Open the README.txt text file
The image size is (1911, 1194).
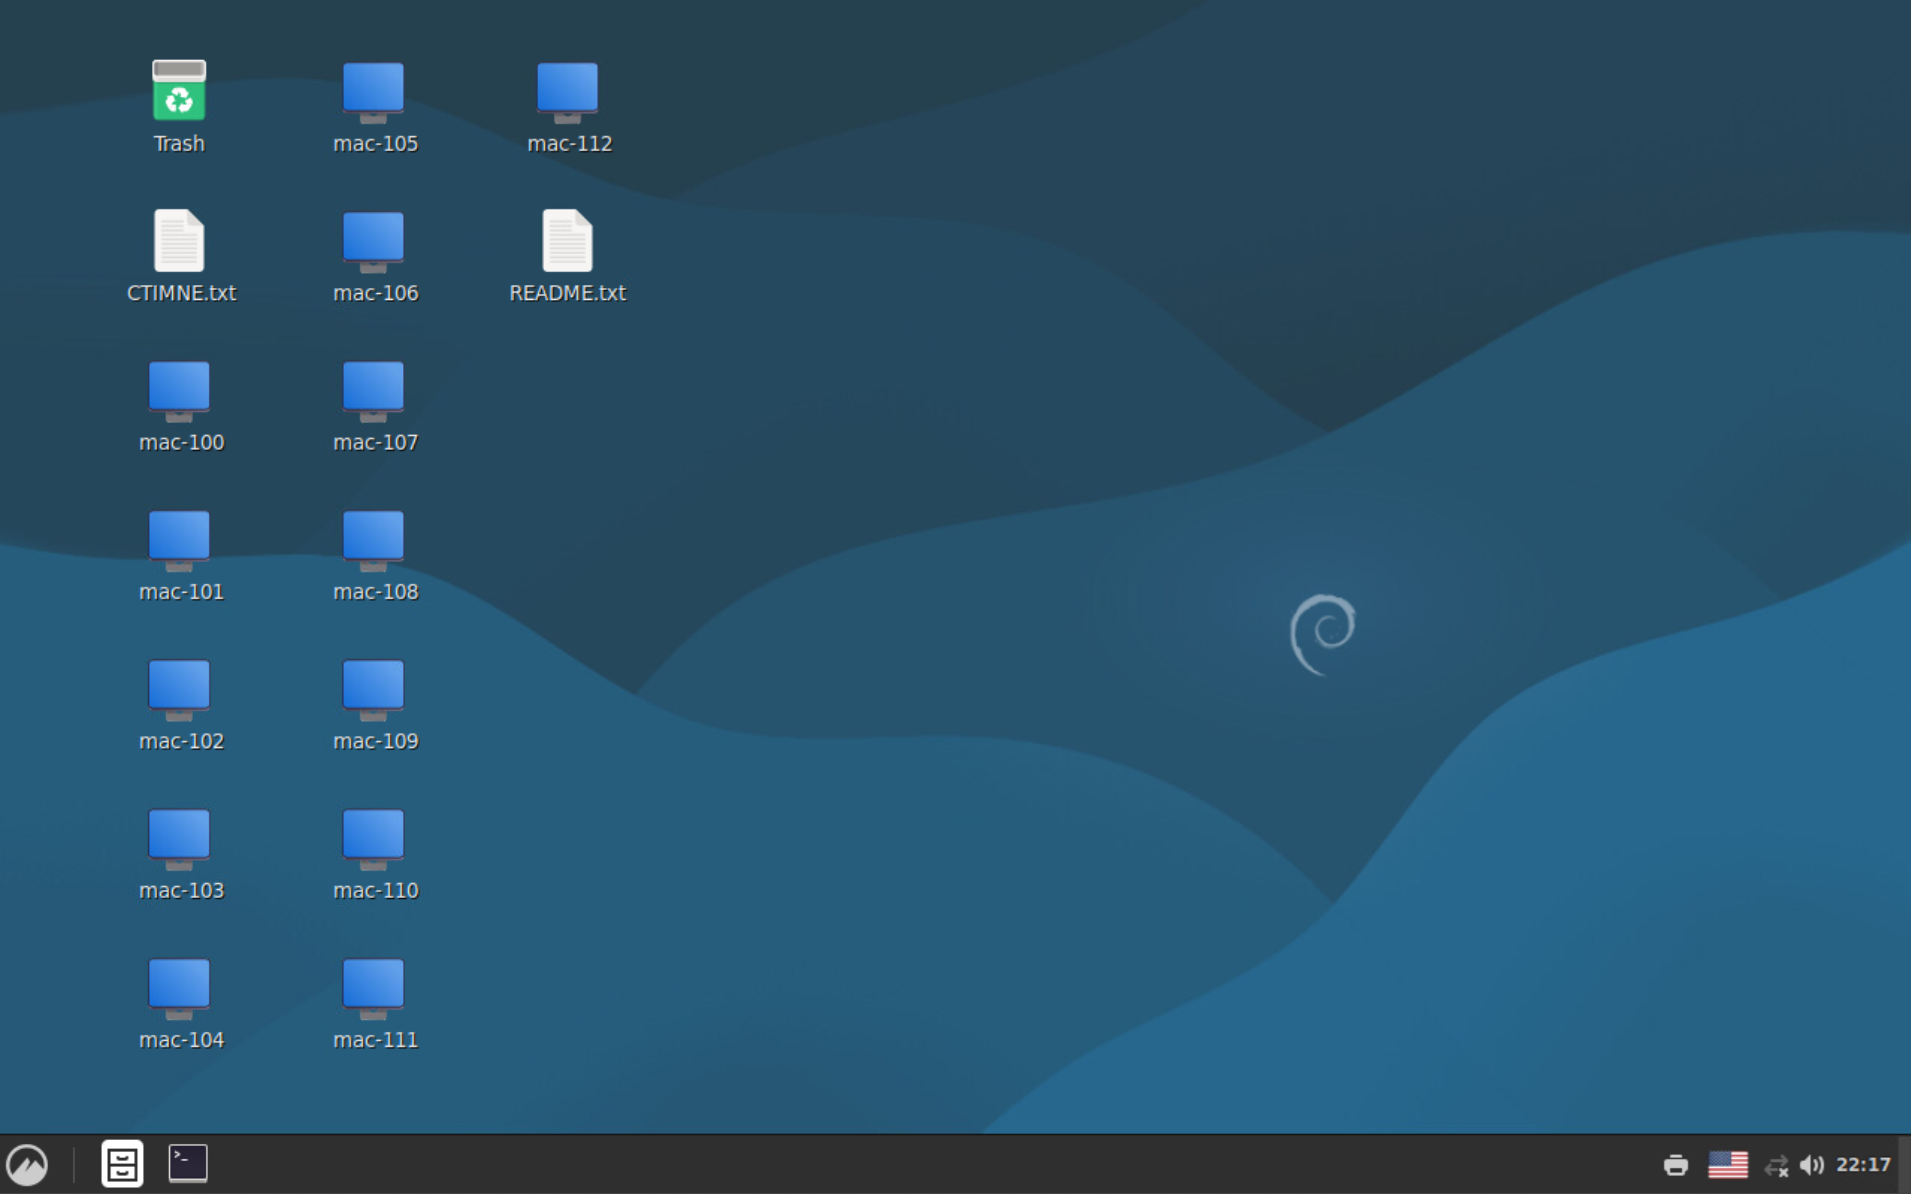[x=567, y=240]
